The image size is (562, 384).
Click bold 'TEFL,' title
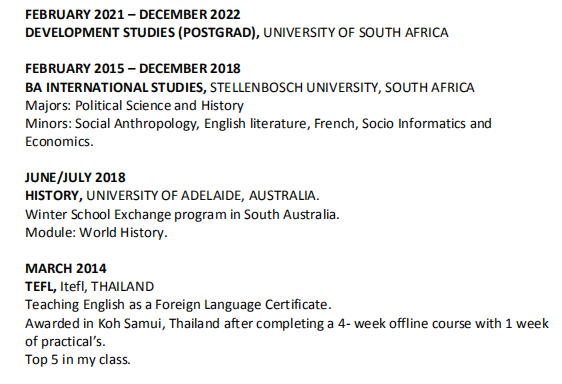[41, 287]
